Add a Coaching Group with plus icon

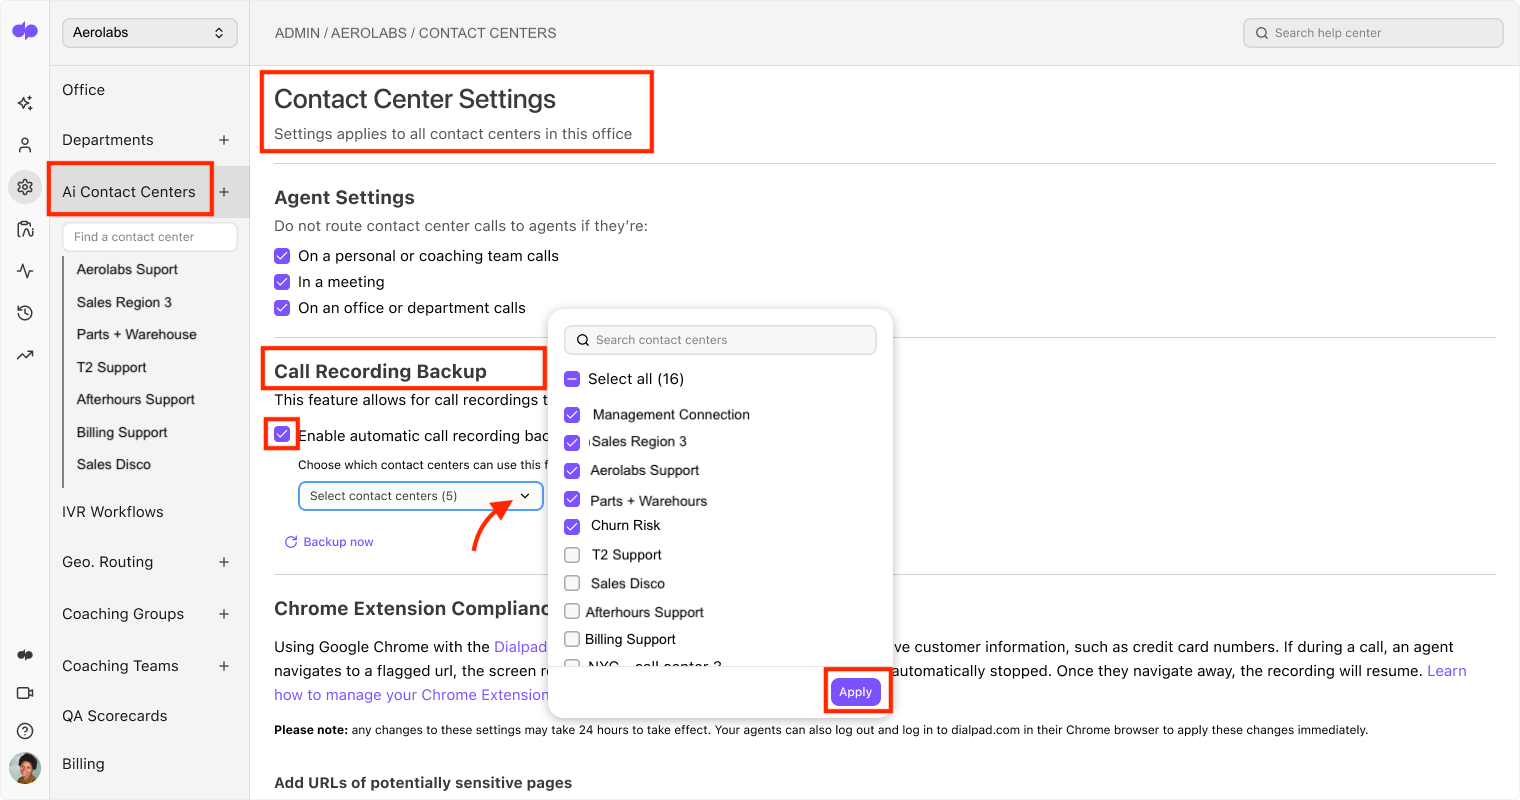tap(224, 614)
